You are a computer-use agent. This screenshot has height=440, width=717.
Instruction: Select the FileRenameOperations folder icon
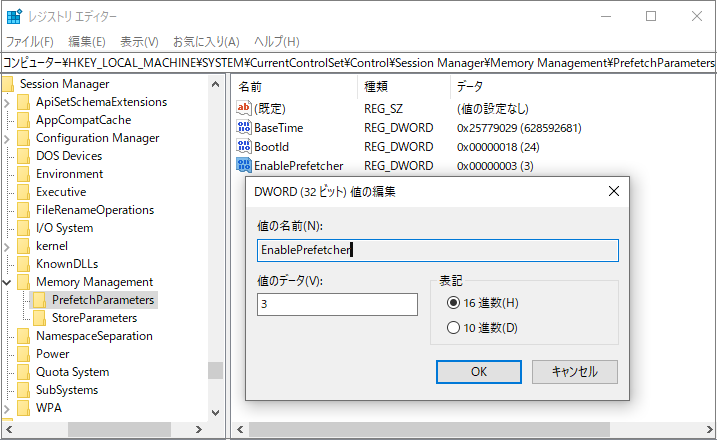point(23,210)
